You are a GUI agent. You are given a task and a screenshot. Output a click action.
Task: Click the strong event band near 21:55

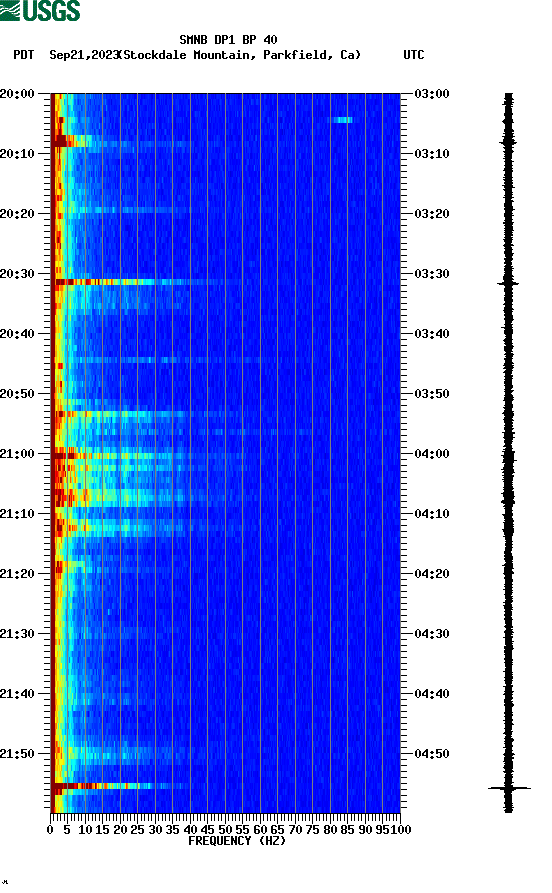120,786
